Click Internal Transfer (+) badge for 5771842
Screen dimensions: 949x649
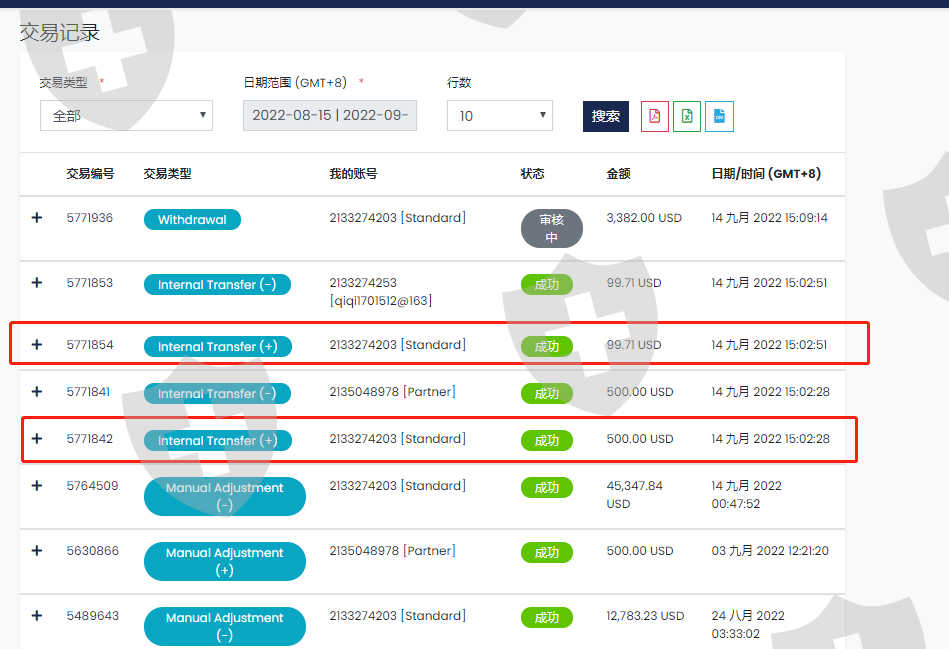218,441
